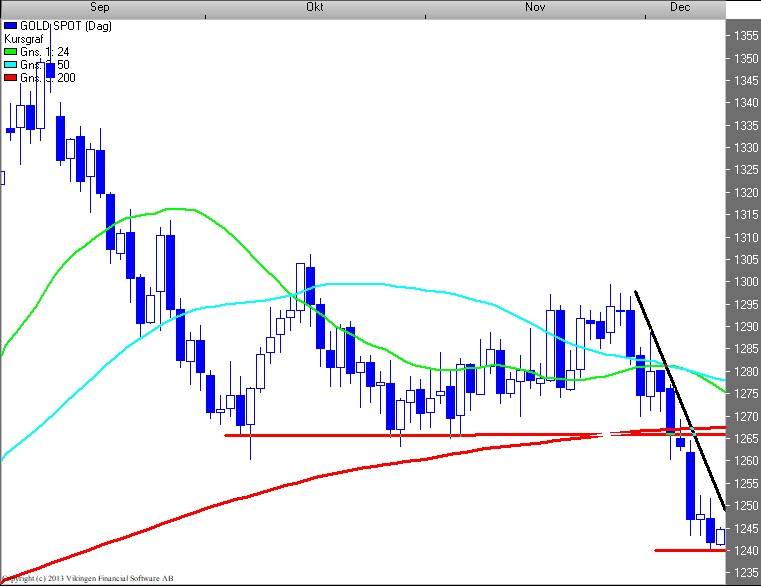Click the 1275 price axis label
Viewport: 761px width, 586px height.
[745, 394]
